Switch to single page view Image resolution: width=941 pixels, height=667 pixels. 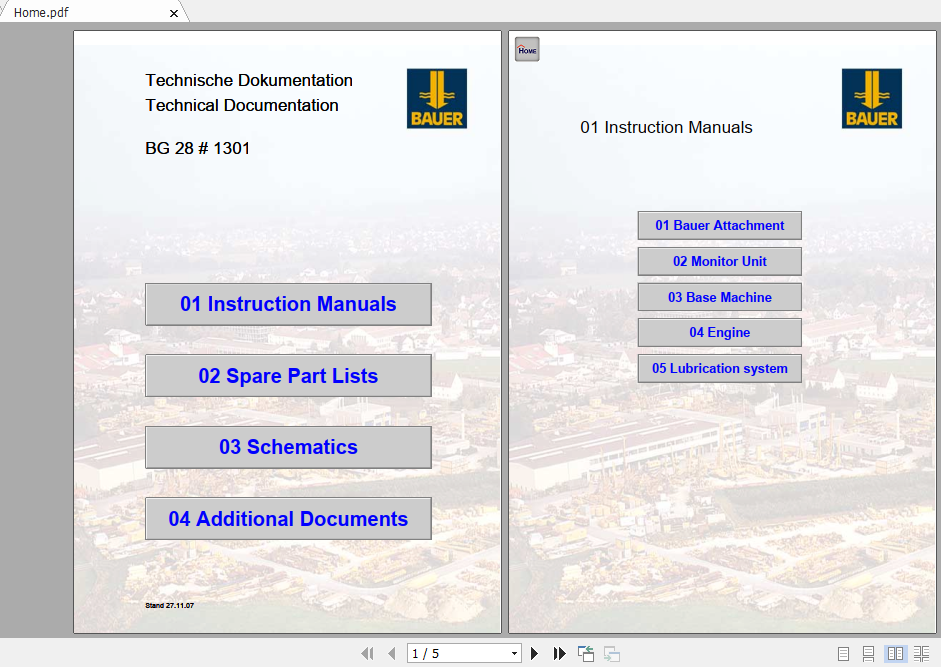843,653
